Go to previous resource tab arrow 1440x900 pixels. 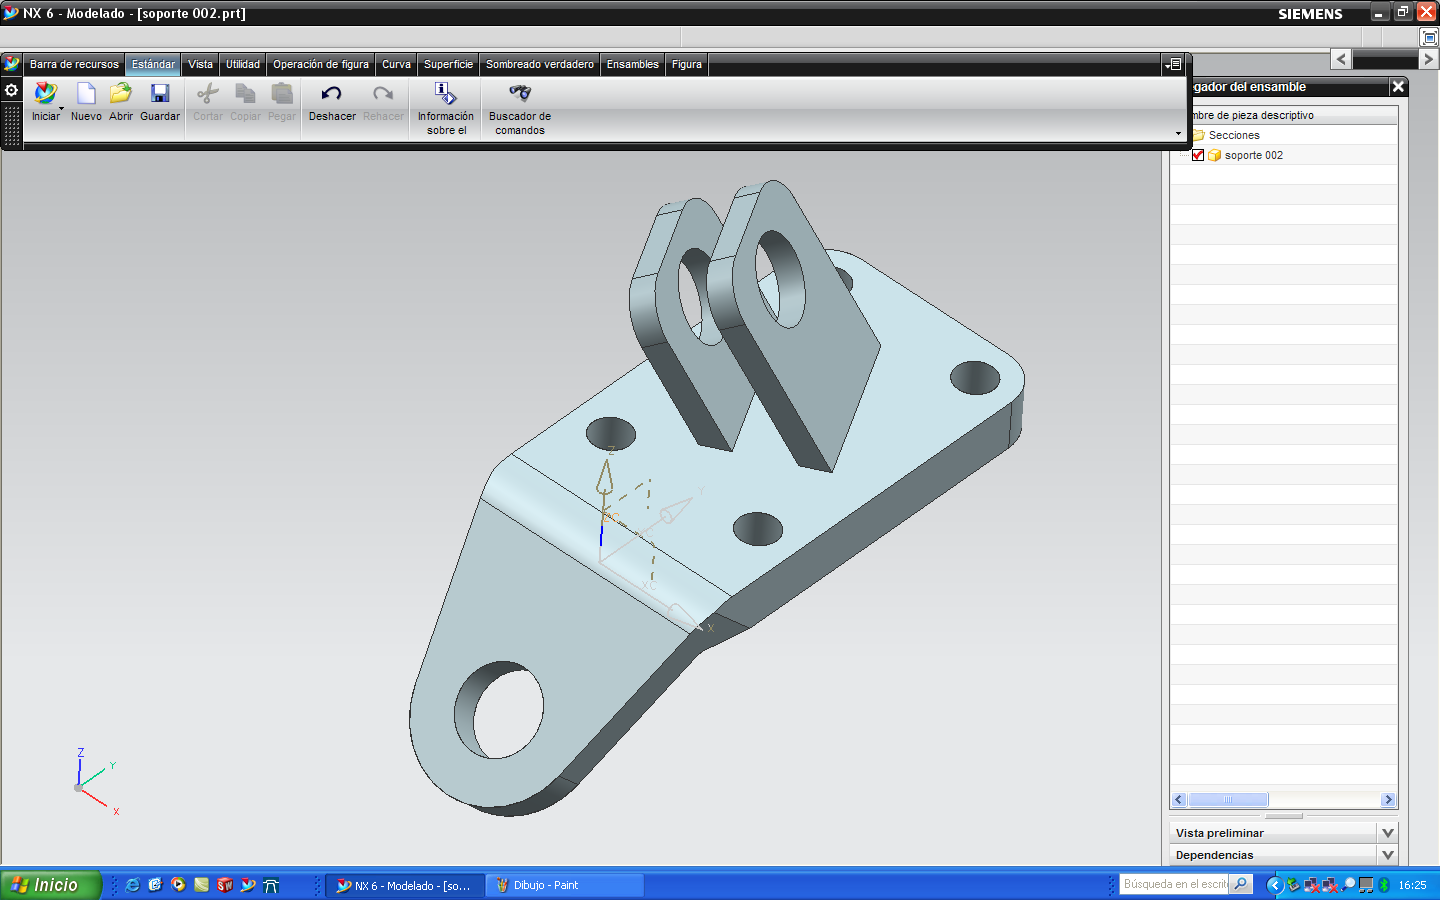(x=1341, y=59)
